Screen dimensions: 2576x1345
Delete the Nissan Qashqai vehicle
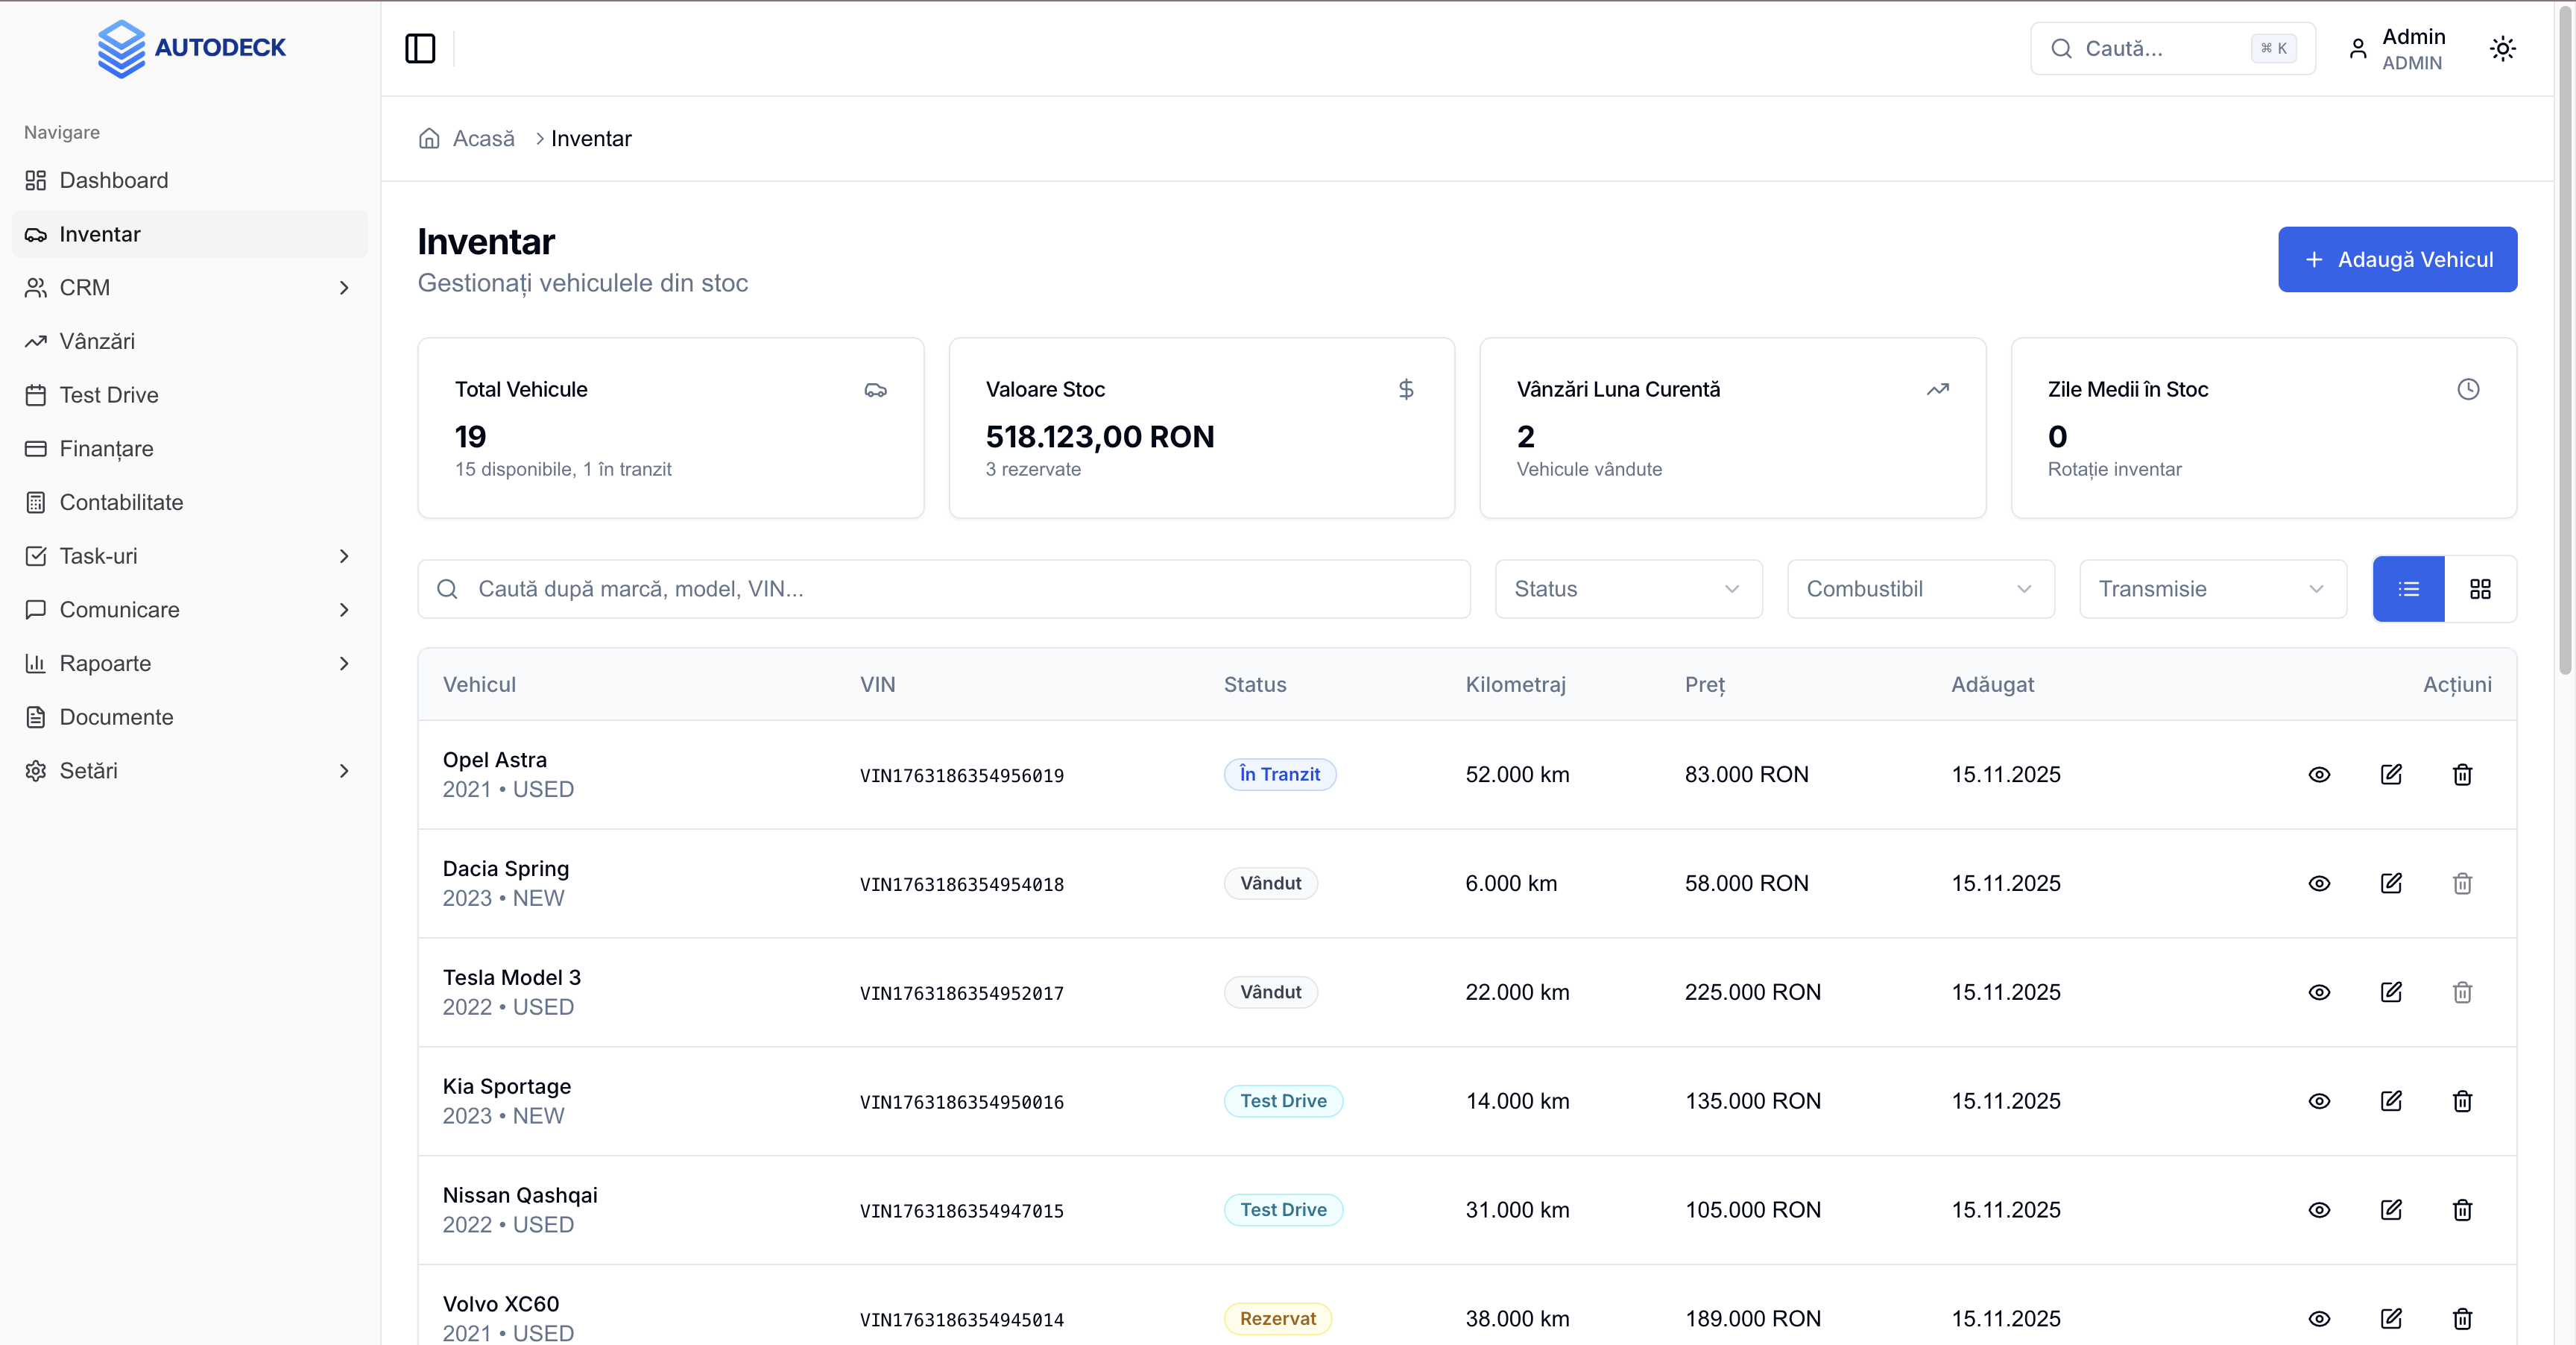2462,1210
